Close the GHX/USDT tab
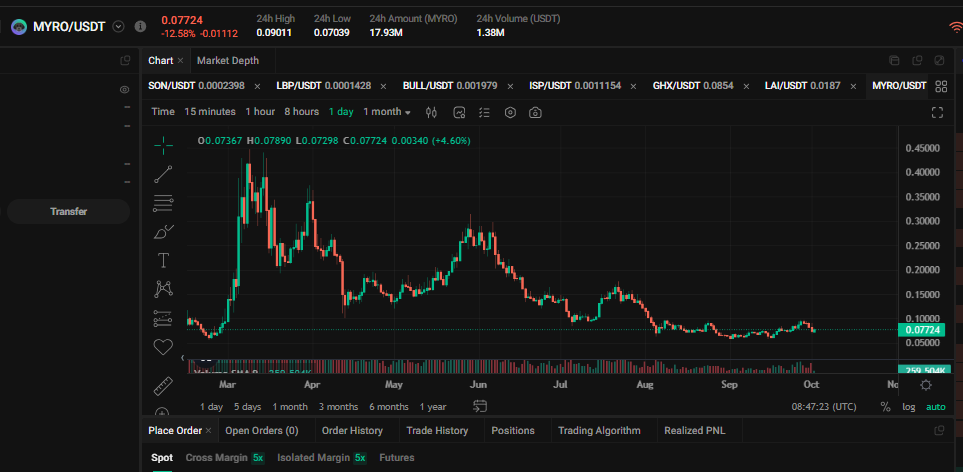963x472 pixels. pos(746,86)
